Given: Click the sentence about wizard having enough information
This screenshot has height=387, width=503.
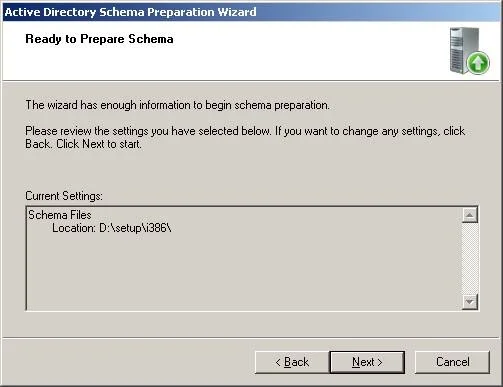Looking at the screenshot, I should tap(177, 105).
